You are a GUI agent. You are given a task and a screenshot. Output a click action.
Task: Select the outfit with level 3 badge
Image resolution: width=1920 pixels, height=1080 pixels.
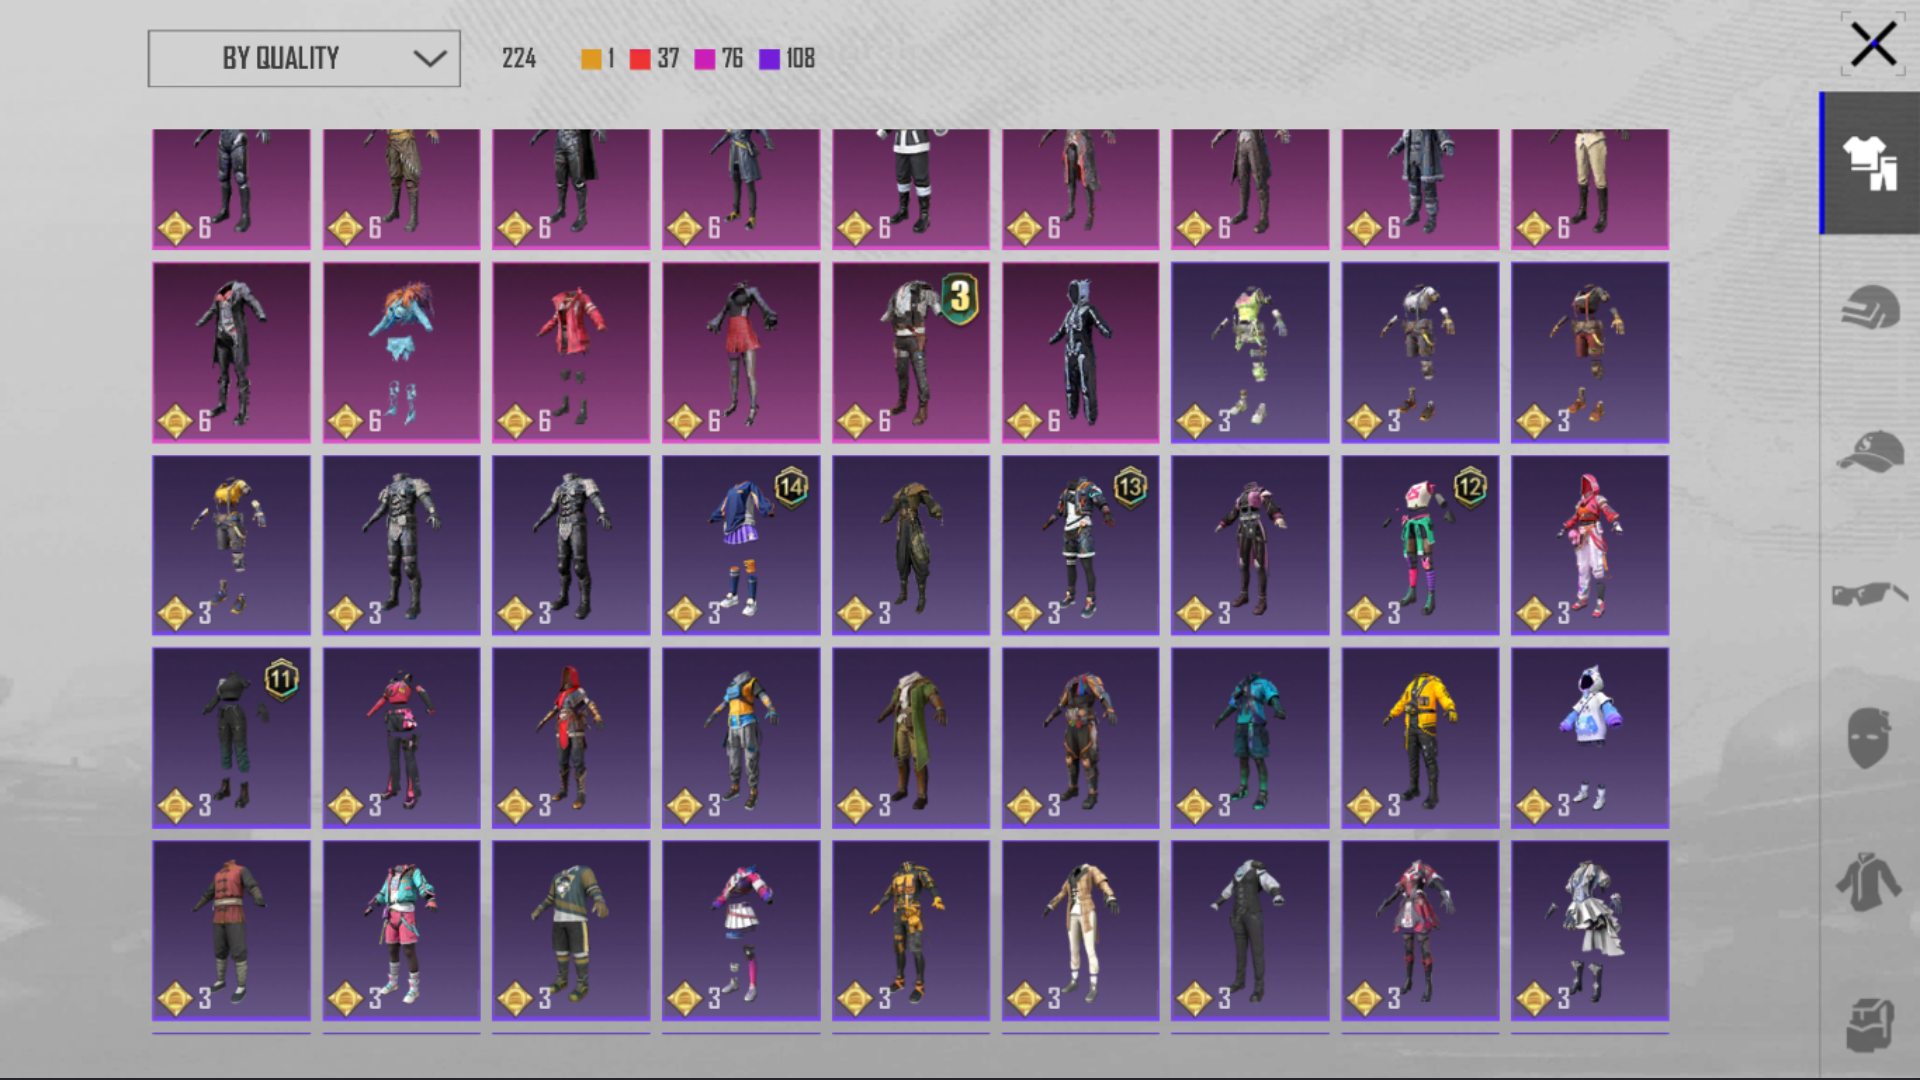(x=911, y=352)
